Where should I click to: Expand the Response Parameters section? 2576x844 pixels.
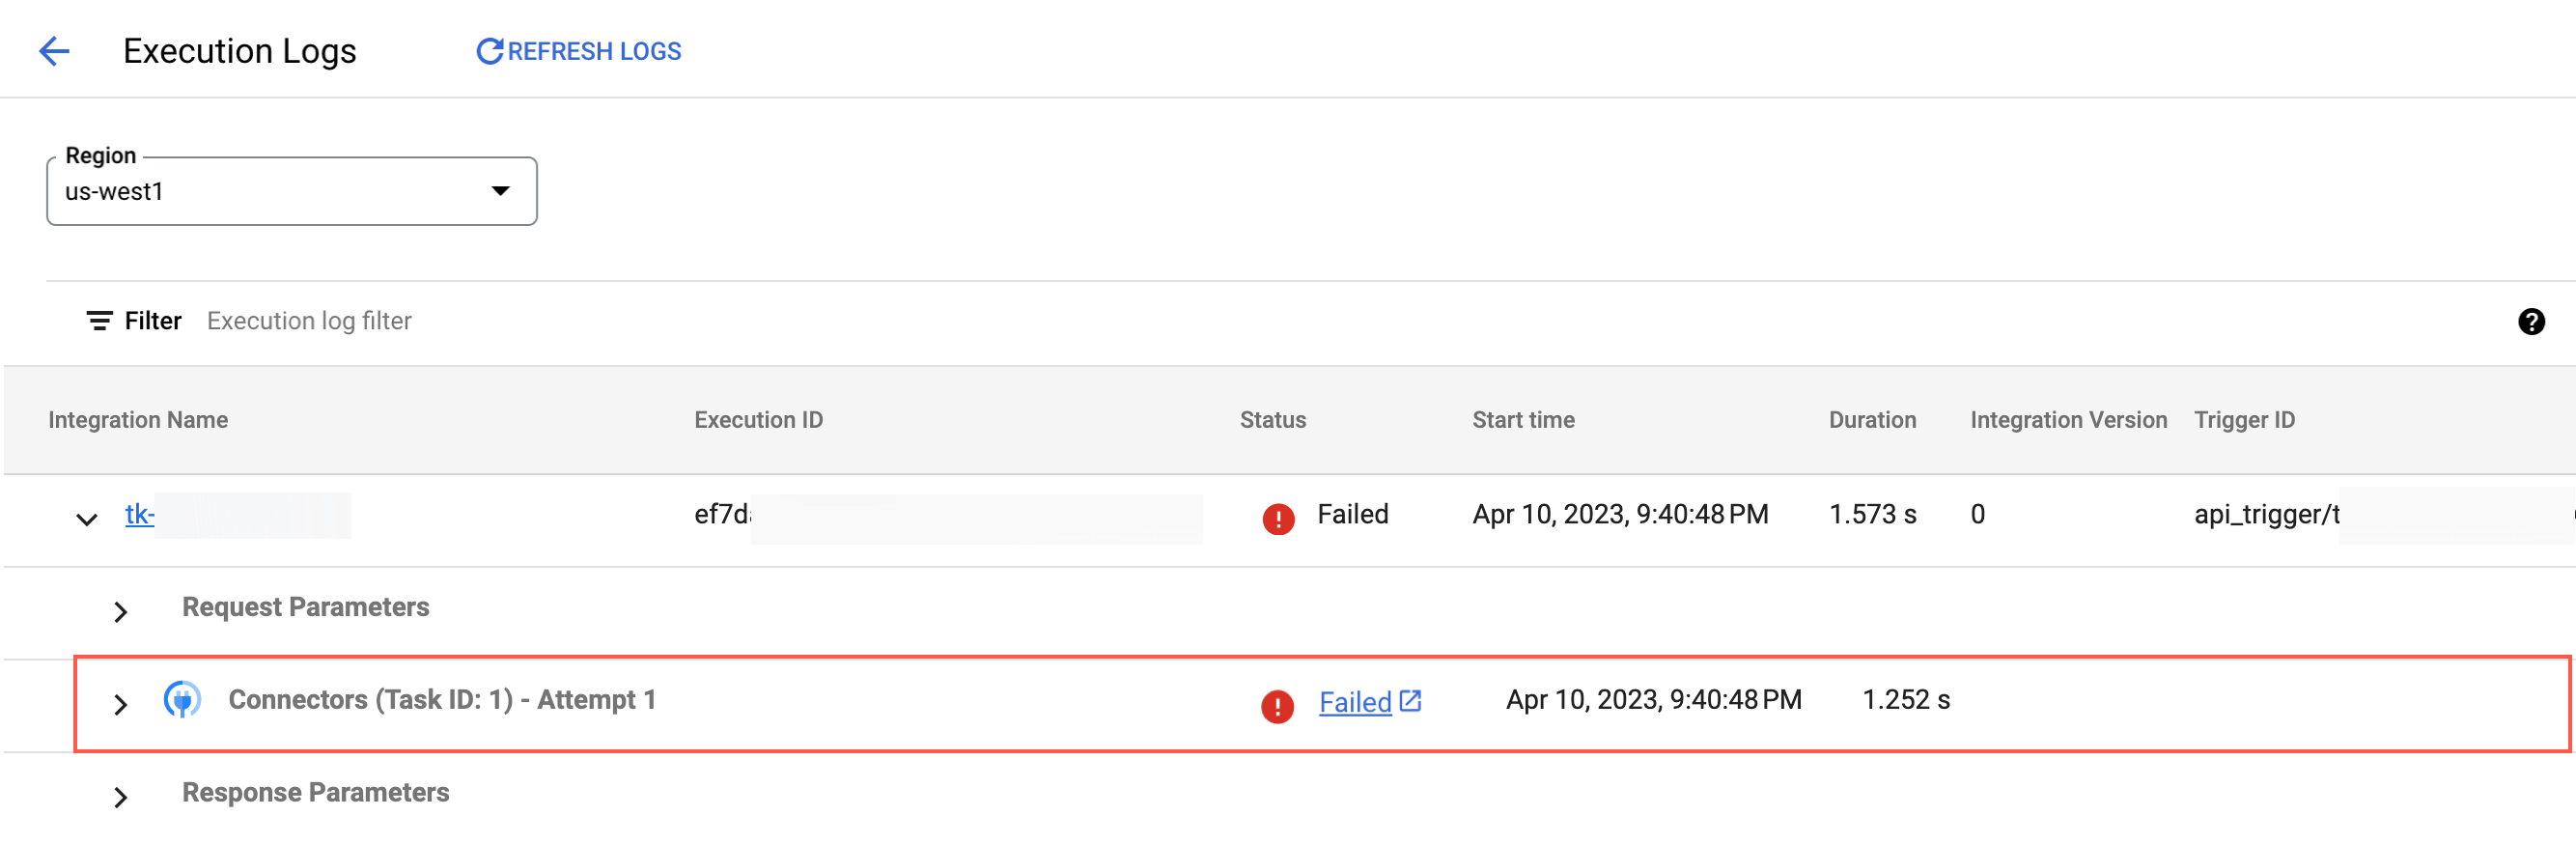[x=121, y=797]
